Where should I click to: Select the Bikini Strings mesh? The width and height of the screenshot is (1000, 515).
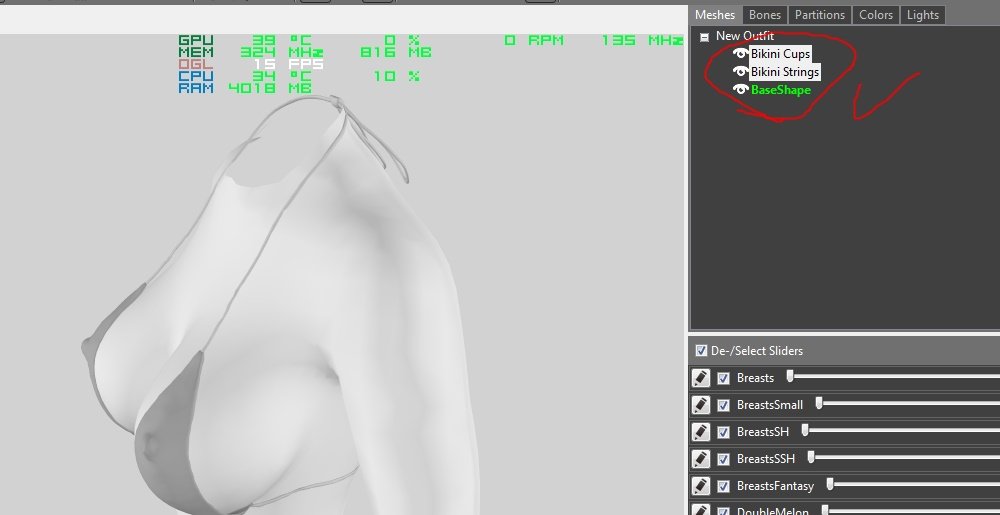click(784, 72)
